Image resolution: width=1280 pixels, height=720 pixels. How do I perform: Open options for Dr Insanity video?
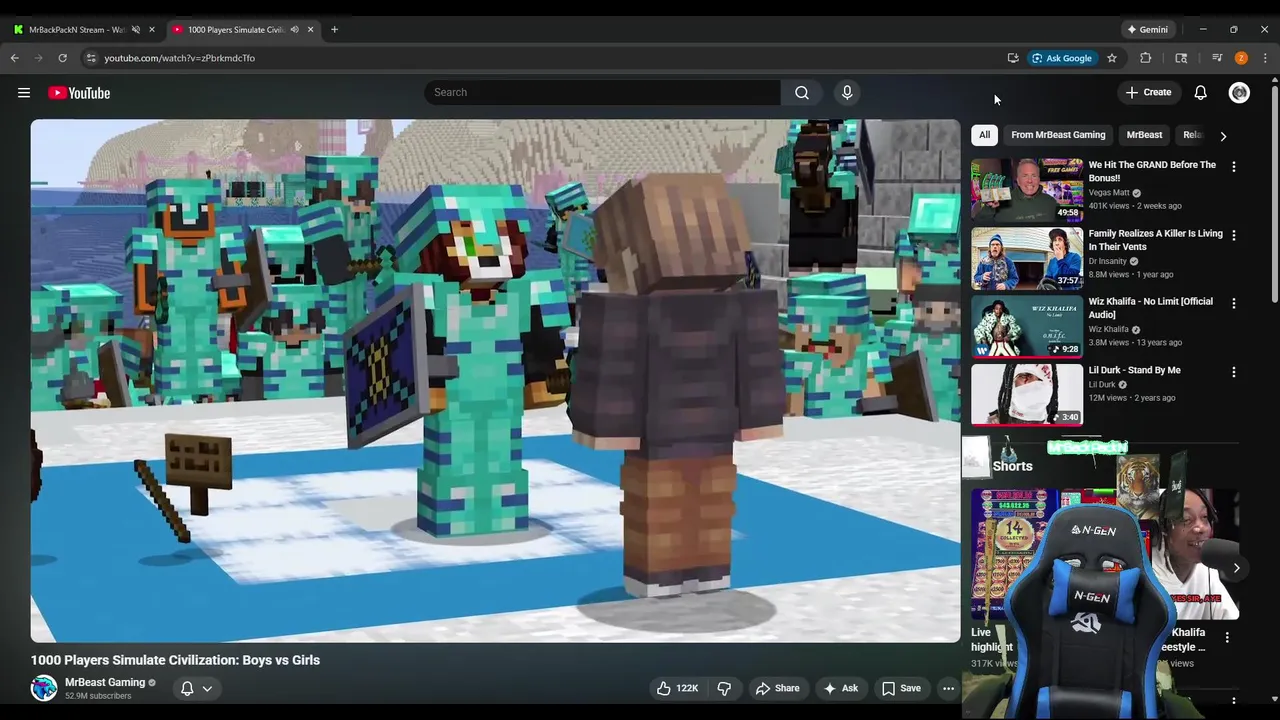point(1233,235)
